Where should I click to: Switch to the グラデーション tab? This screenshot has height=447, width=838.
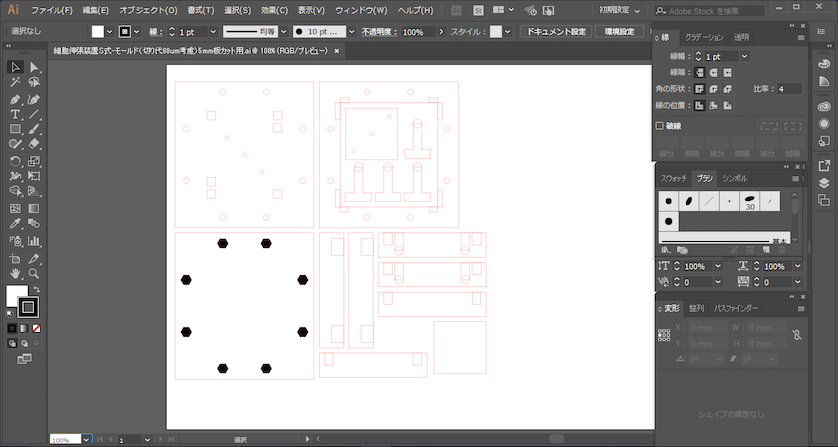click(x=703, y=37)
